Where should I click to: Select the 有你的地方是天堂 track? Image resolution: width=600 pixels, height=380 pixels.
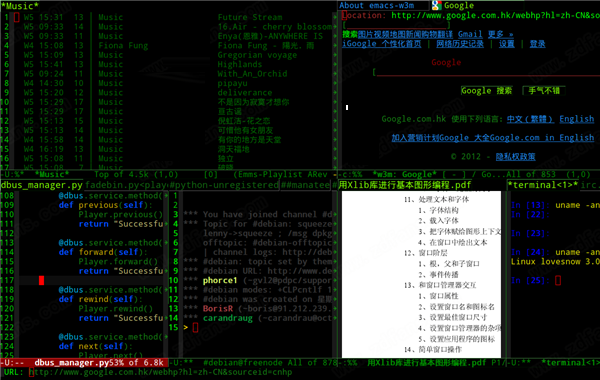click(249, 140)
